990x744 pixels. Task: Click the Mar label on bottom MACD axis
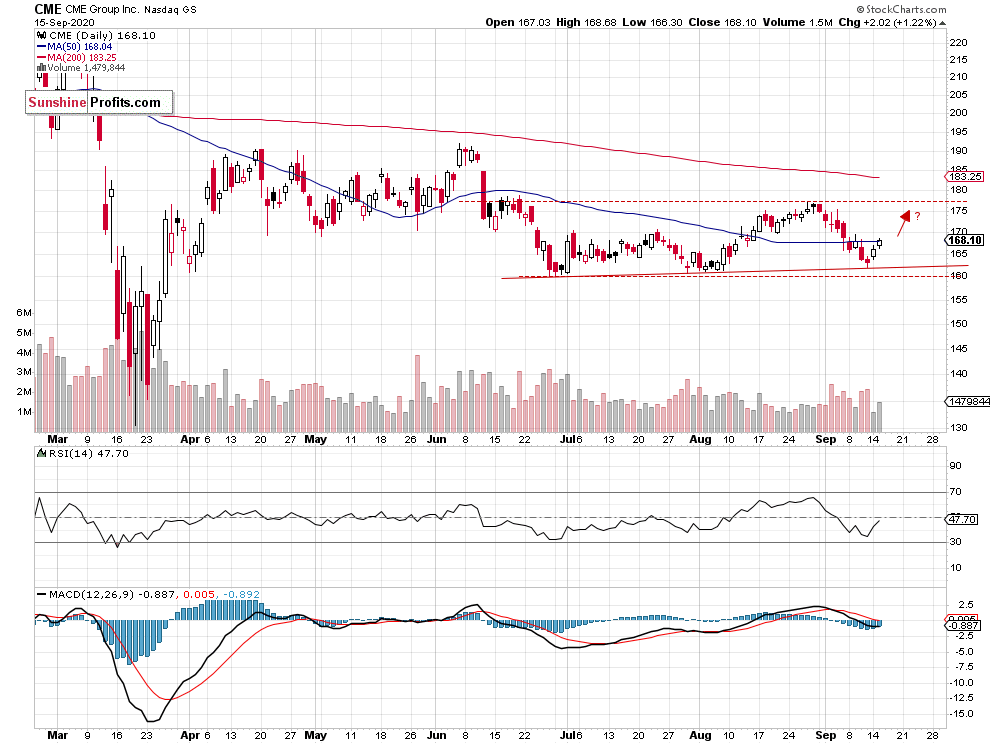(x=57, y=735)
